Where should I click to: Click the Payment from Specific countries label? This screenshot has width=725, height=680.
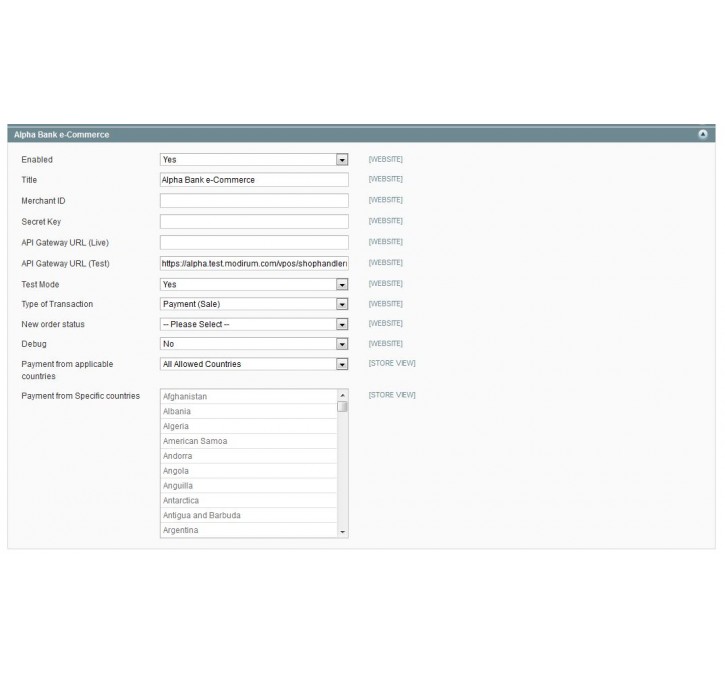coord(80,396)
